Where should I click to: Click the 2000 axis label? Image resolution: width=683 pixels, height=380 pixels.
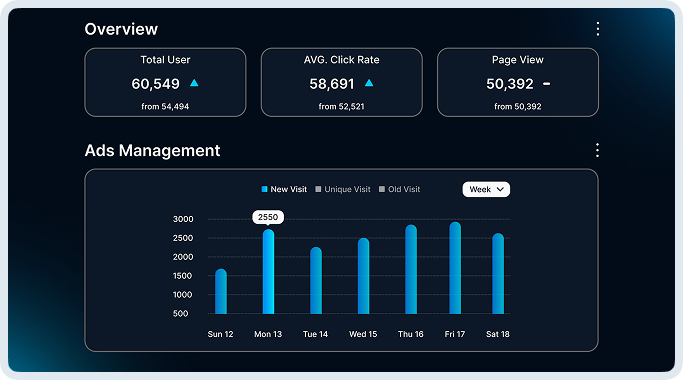click(x=183, y=257)
